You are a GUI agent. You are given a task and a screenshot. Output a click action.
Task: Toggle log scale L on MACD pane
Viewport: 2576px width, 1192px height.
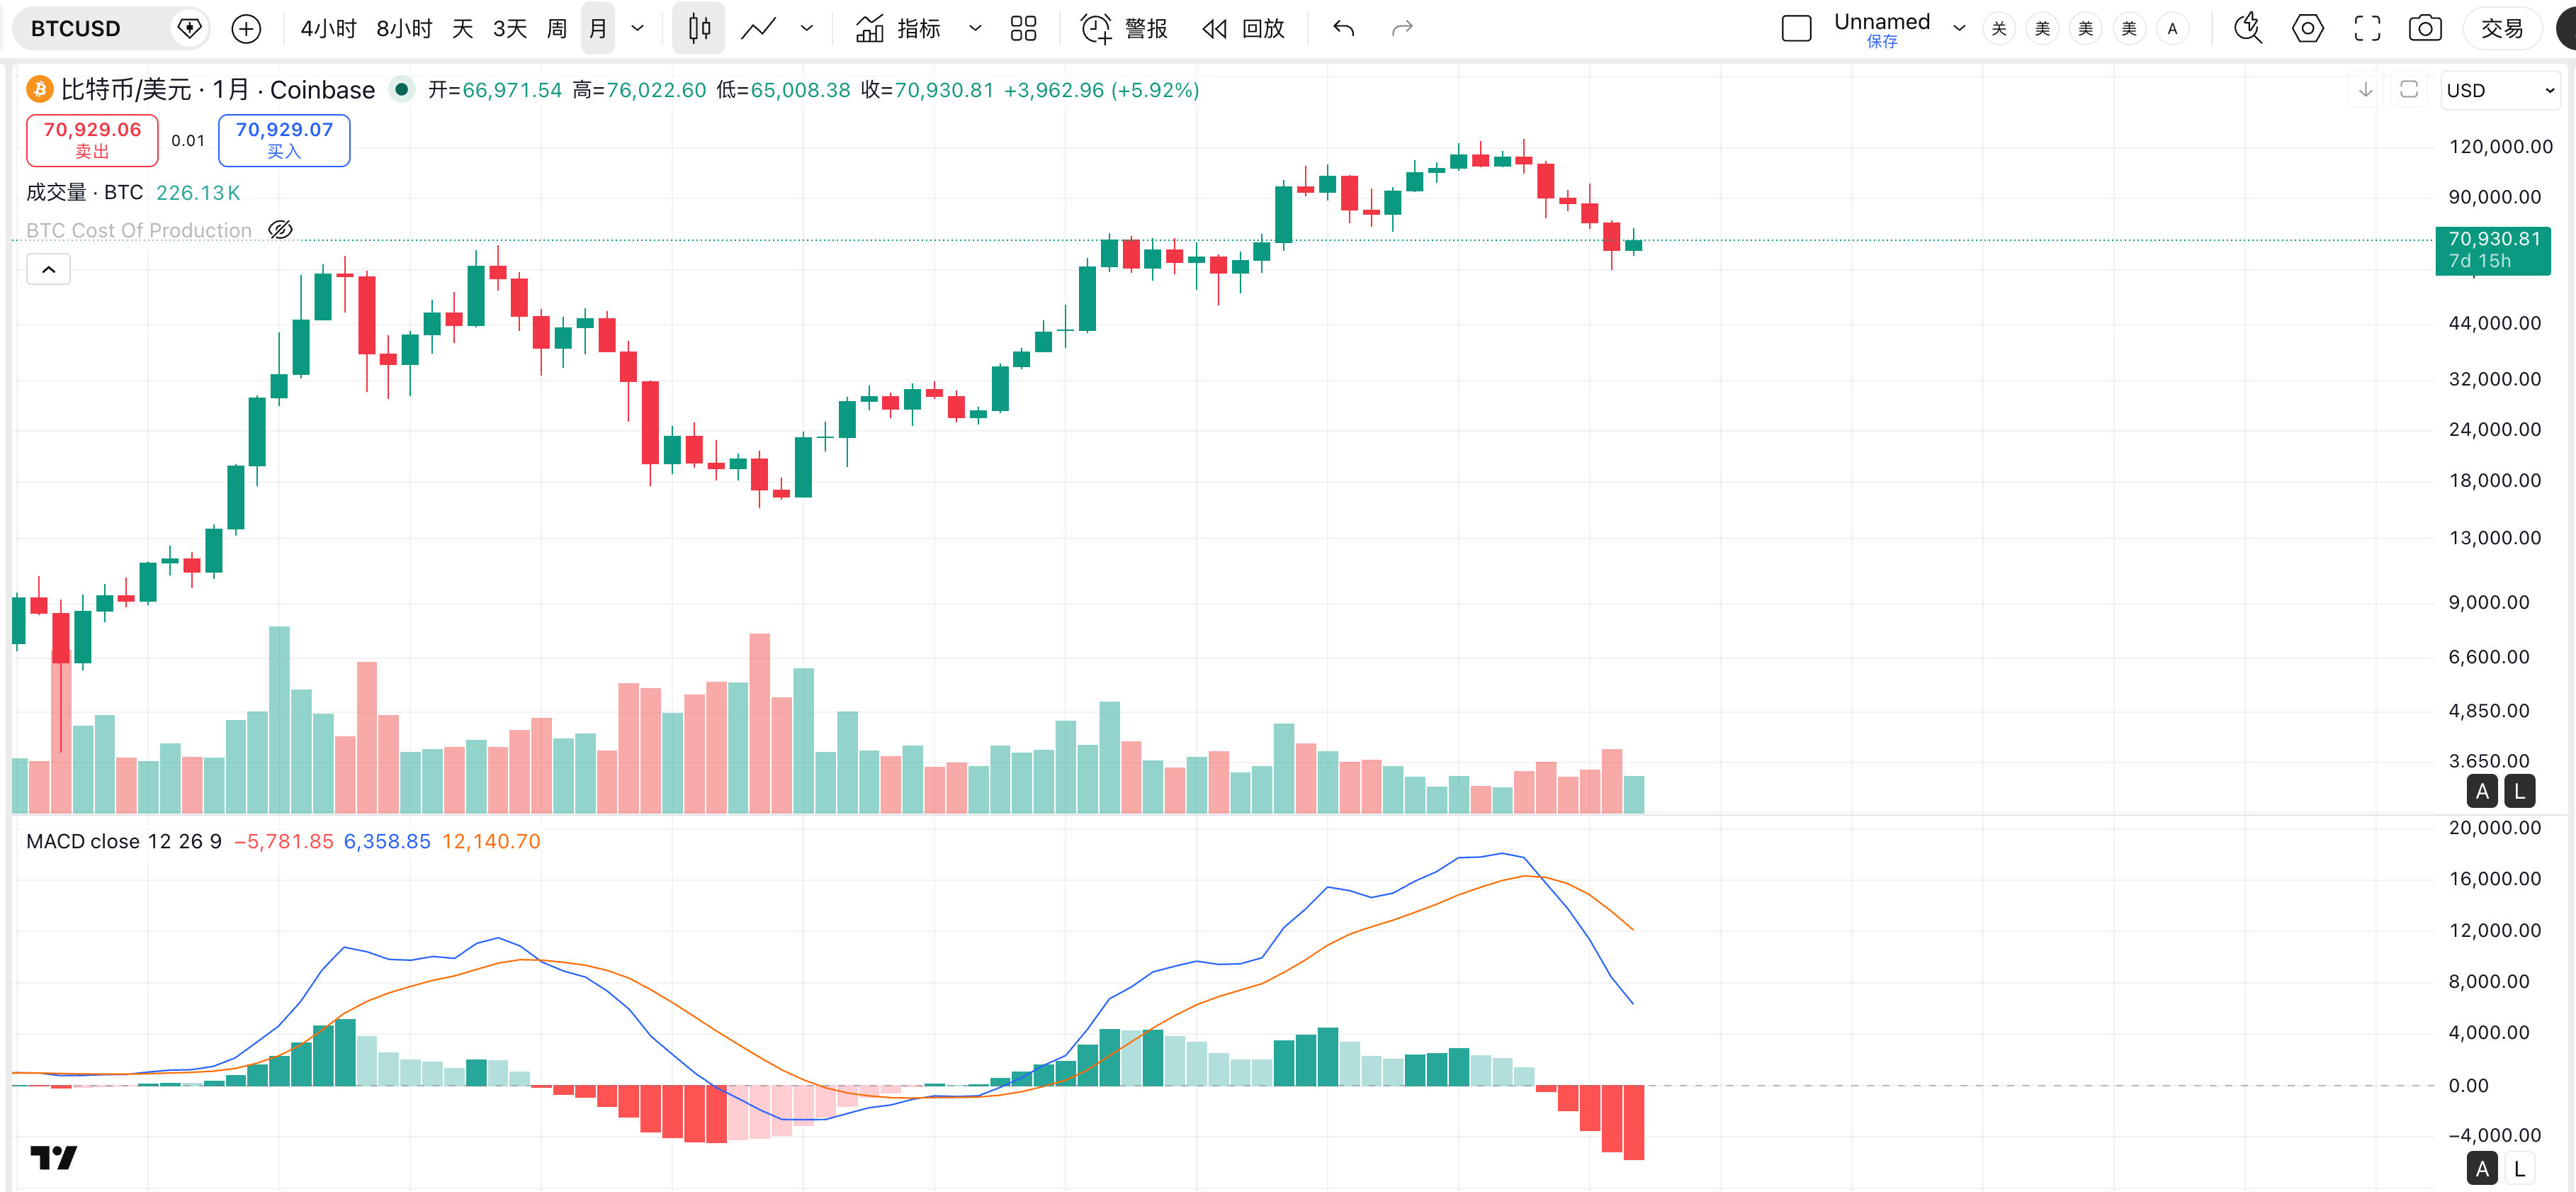2519,1168
